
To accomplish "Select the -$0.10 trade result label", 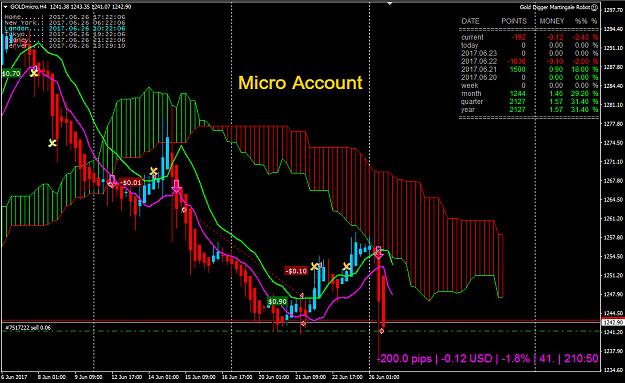I will point(296,271).
